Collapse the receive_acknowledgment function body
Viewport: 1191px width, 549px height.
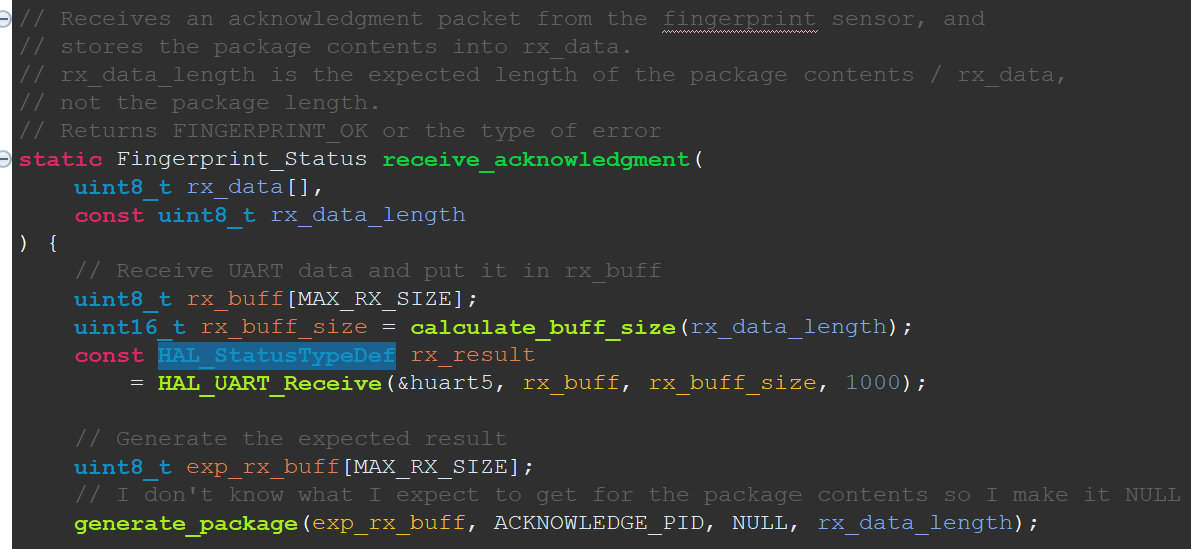[6, 160]
